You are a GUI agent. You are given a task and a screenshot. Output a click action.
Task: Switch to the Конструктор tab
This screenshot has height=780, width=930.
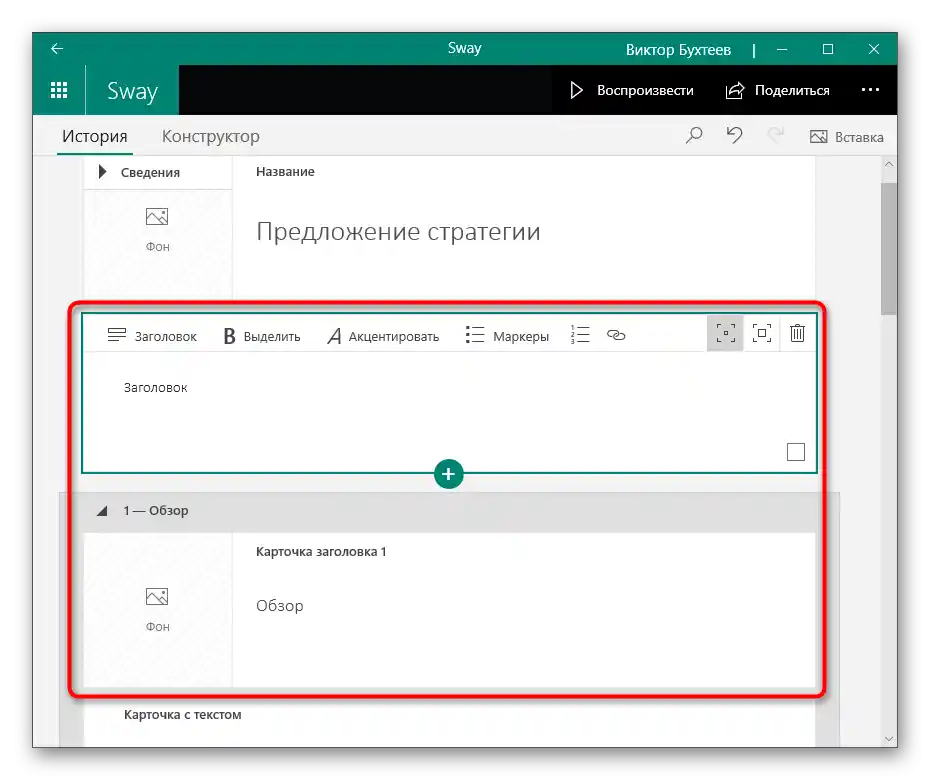tap(211, 136)
